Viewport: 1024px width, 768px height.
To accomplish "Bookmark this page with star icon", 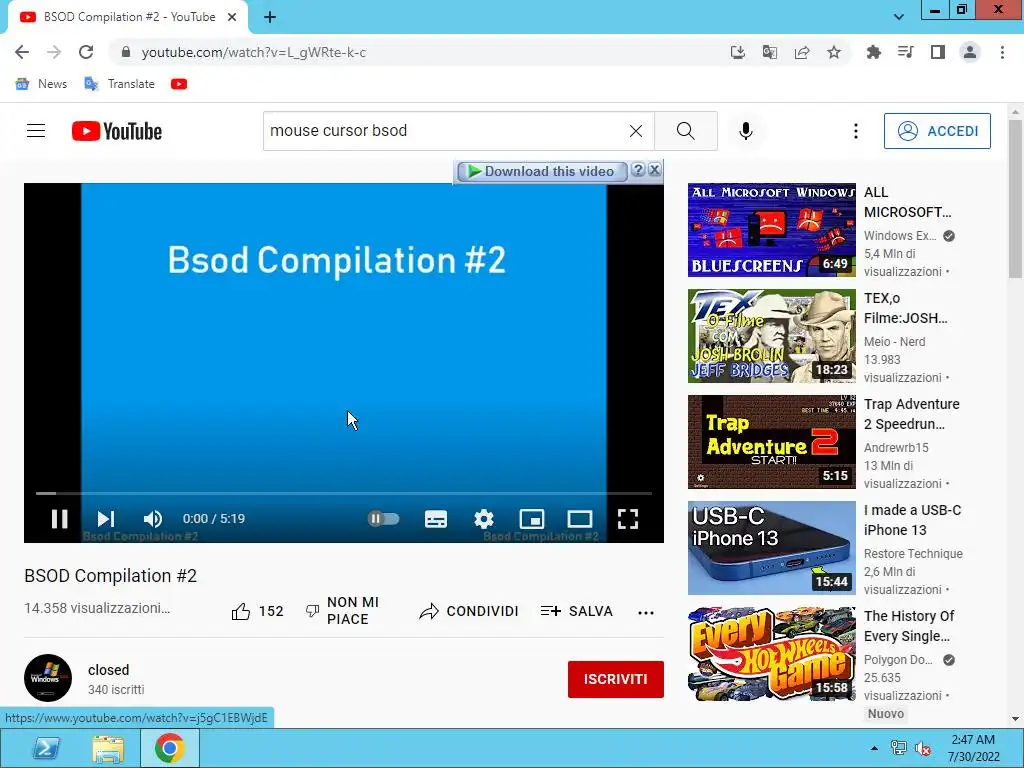I will (x=834, y=52).
